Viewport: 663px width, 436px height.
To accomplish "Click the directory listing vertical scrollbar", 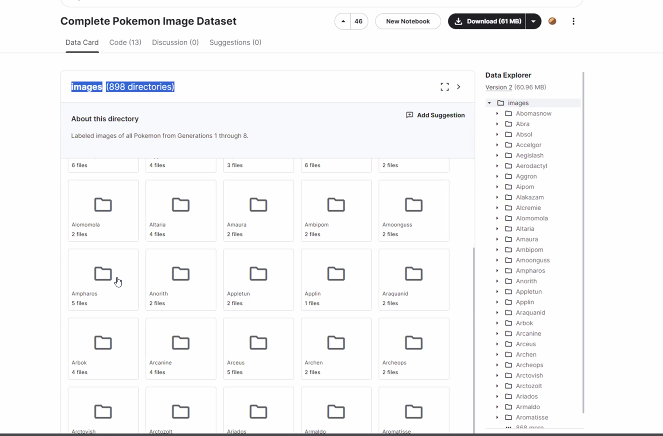I will [x=474, y=338].
